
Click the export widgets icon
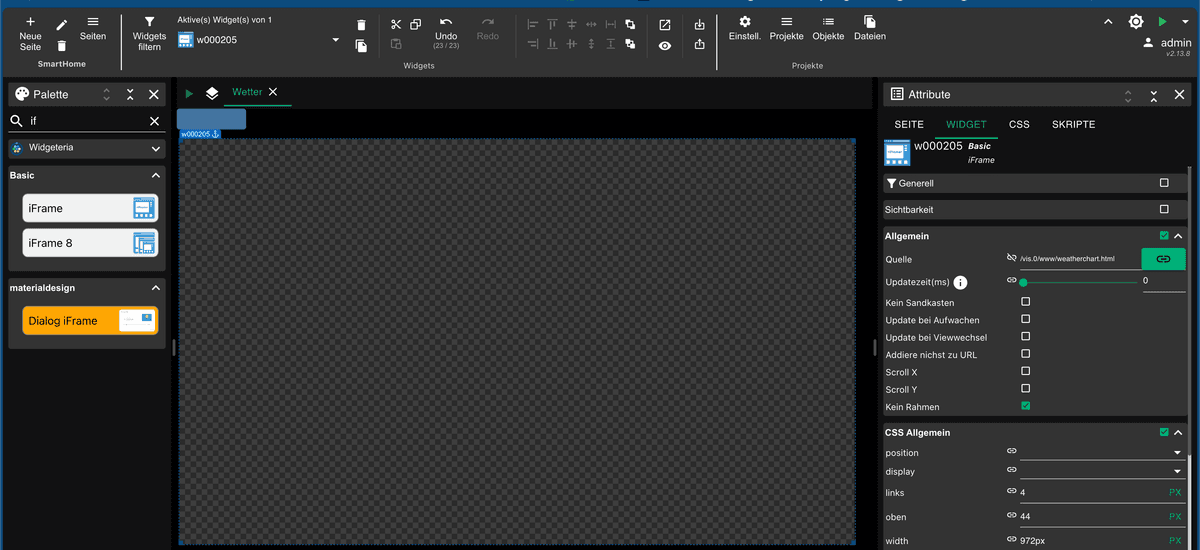[x=699, y=44]
